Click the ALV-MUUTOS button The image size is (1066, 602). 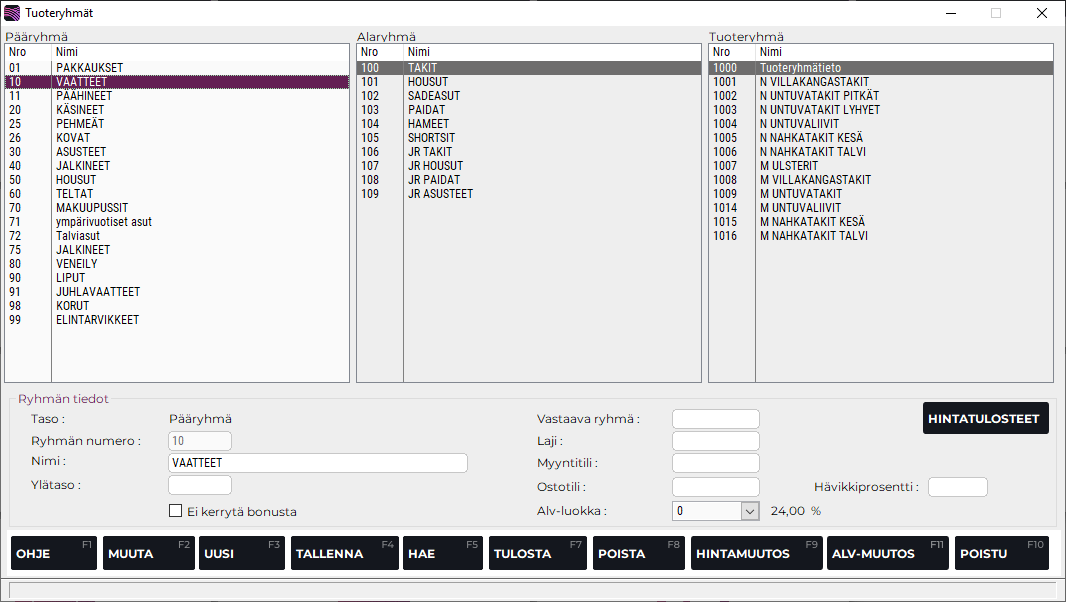[887, 553]
